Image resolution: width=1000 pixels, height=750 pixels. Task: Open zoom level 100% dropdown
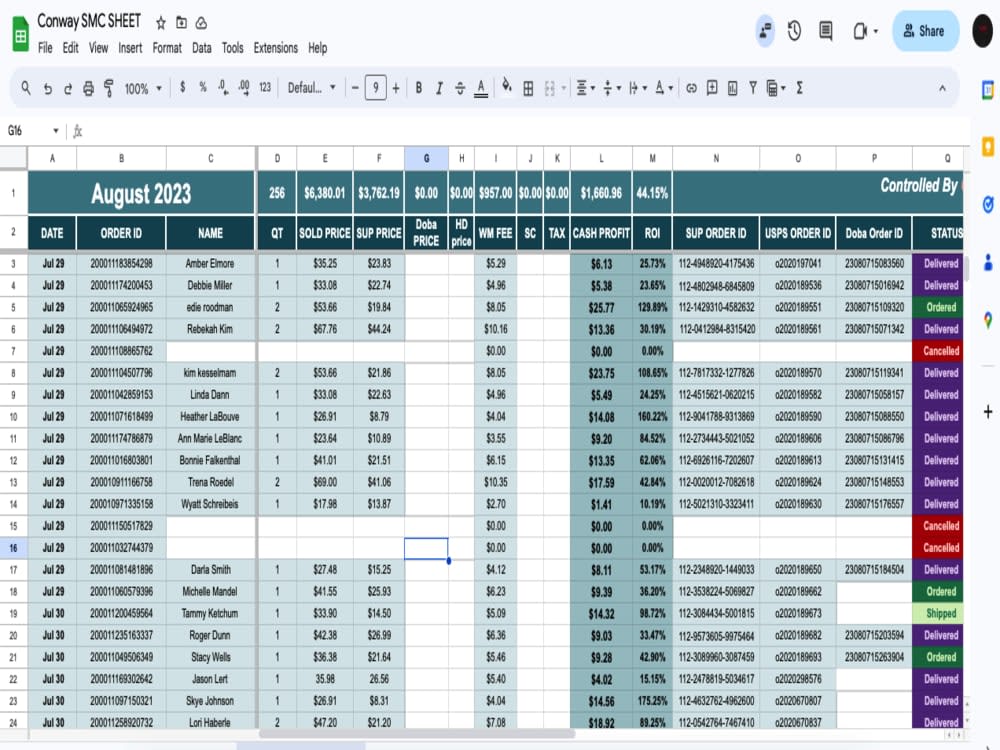coord(143,89)
